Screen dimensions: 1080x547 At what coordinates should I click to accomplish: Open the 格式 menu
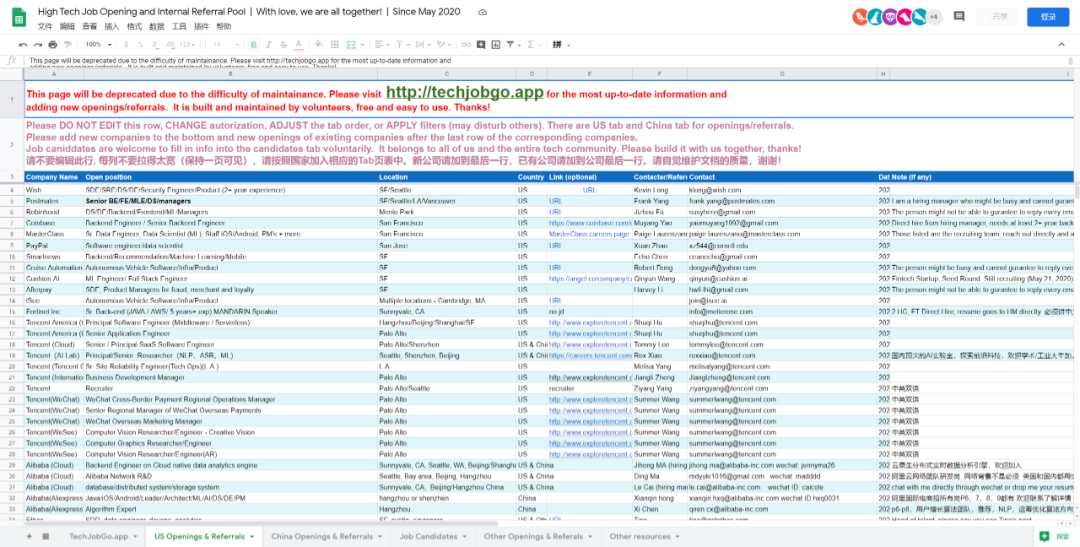134,26
